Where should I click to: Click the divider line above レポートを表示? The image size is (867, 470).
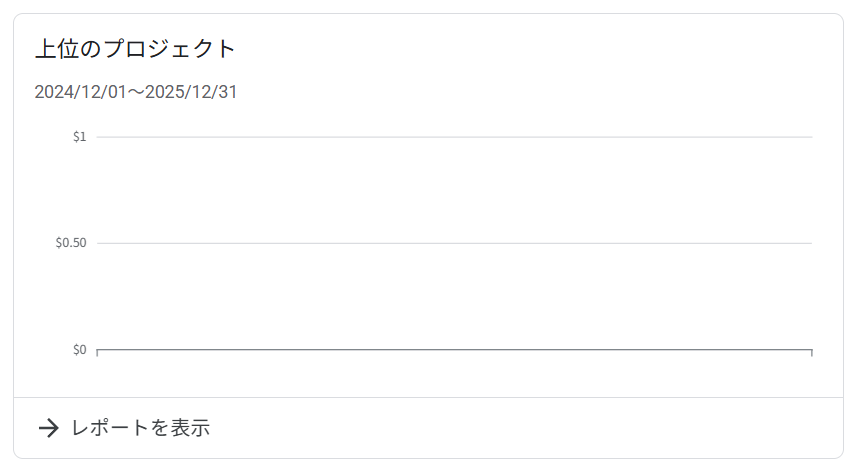(x=429, y=398)
